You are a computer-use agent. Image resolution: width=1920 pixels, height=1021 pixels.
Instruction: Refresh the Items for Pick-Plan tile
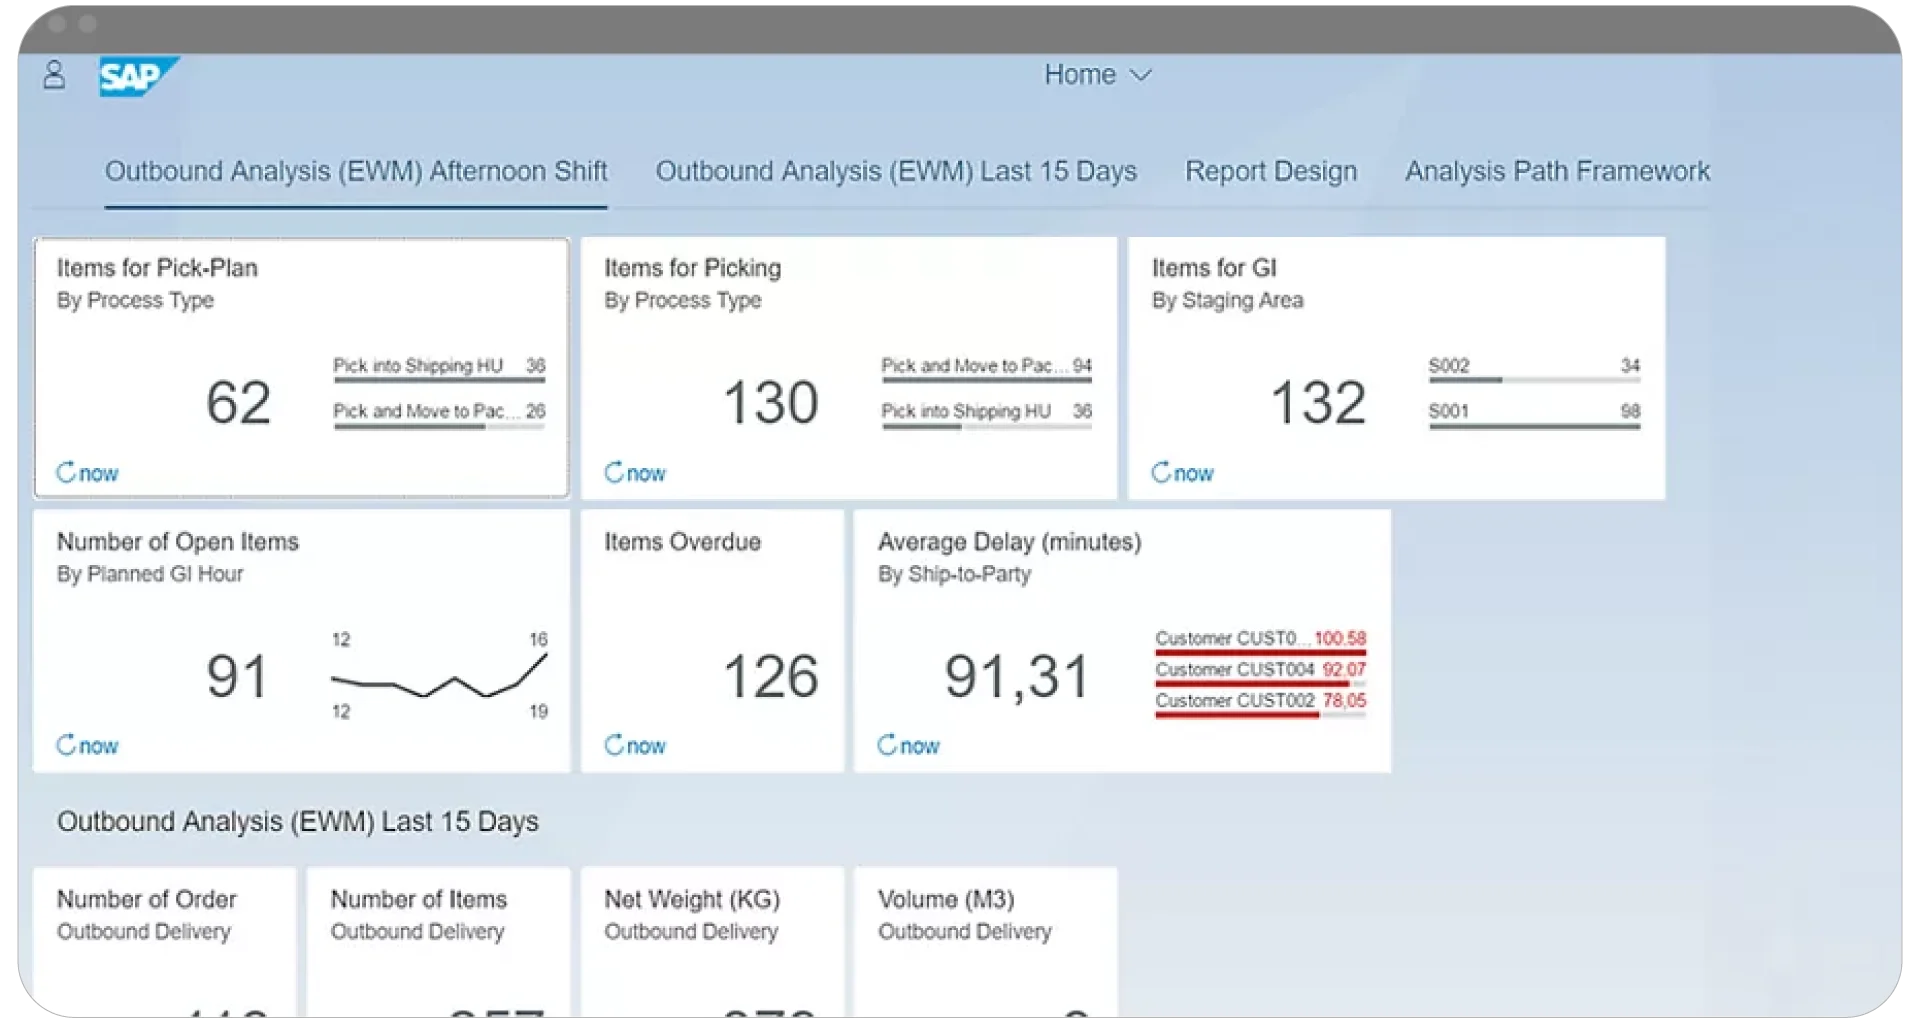[87, 473]
